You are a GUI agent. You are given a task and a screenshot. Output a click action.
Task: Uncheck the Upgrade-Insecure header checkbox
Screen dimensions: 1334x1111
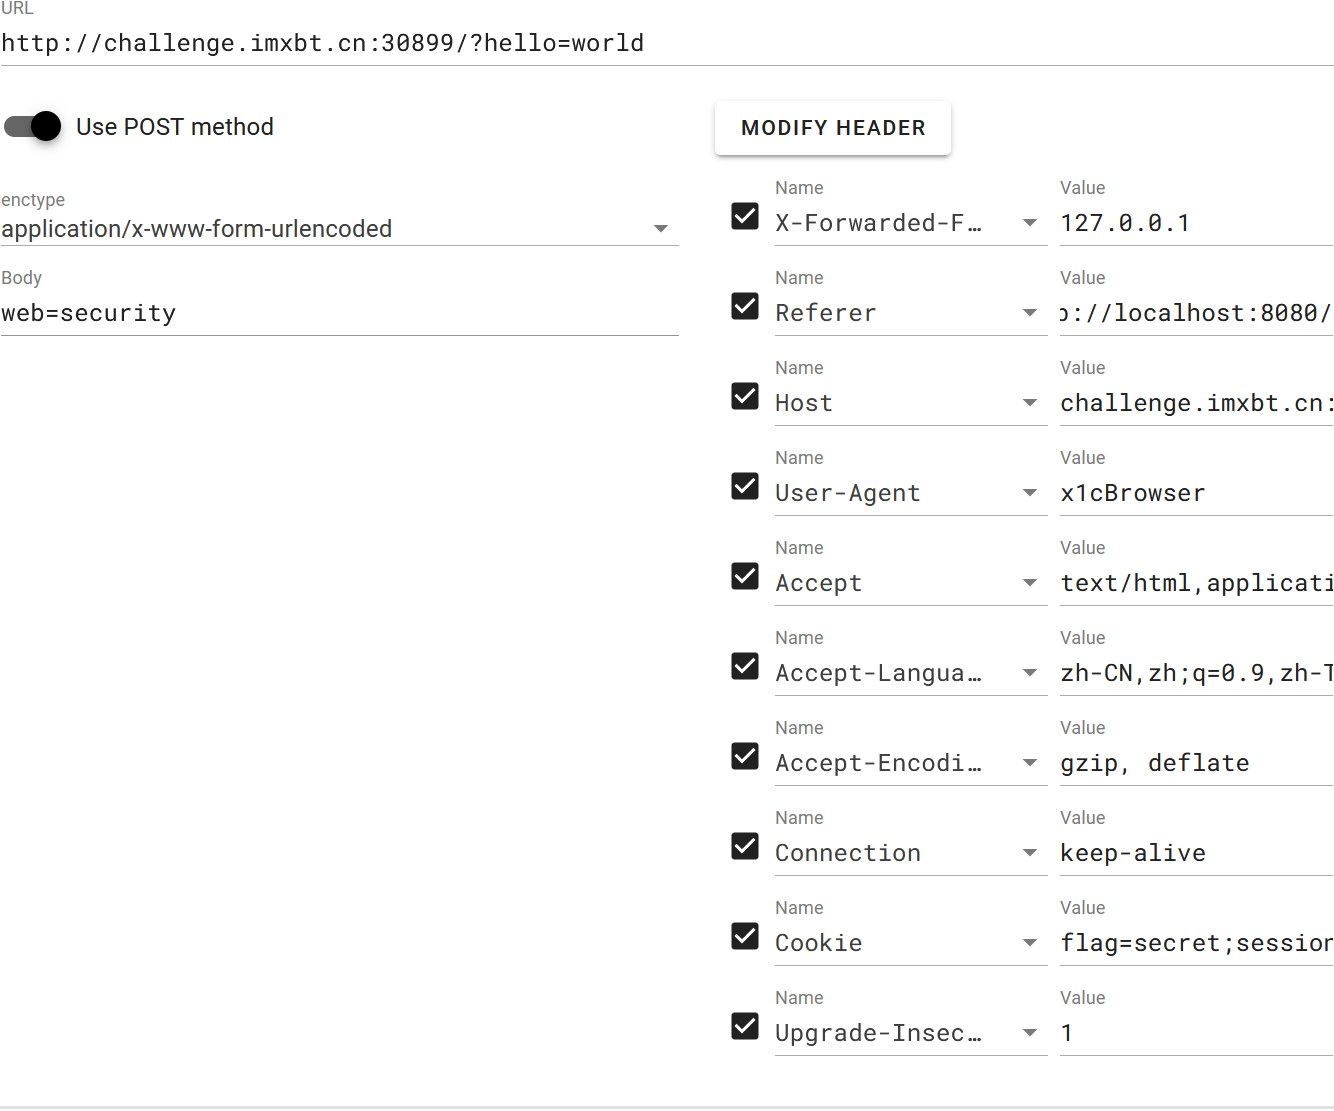(x=745, y=1026)
